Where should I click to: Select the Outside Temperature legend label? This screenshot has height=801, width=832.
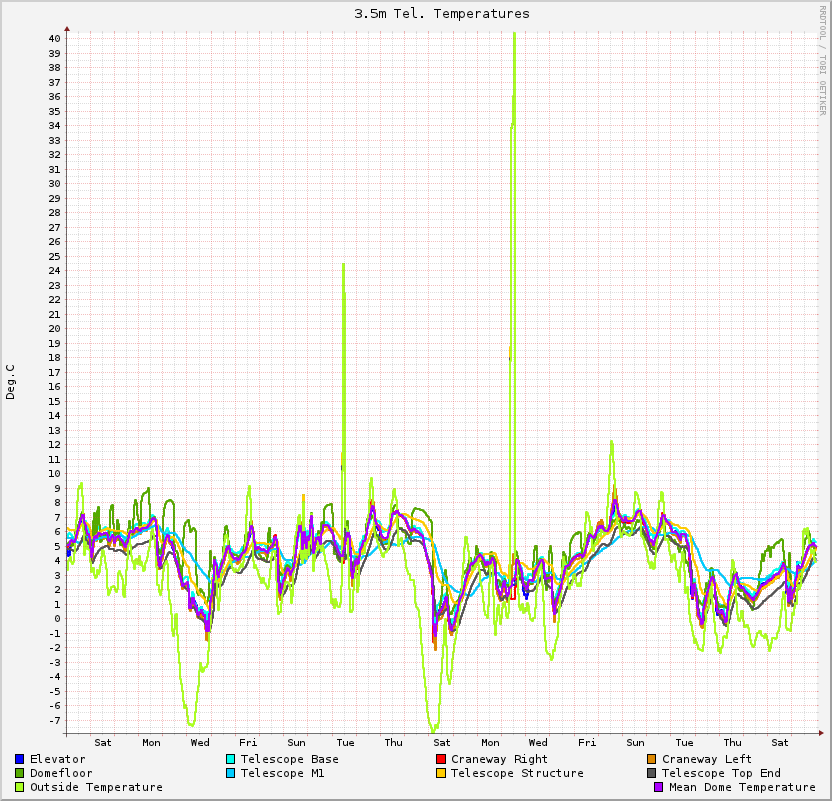pyautogui.click(x=96, y=787)
